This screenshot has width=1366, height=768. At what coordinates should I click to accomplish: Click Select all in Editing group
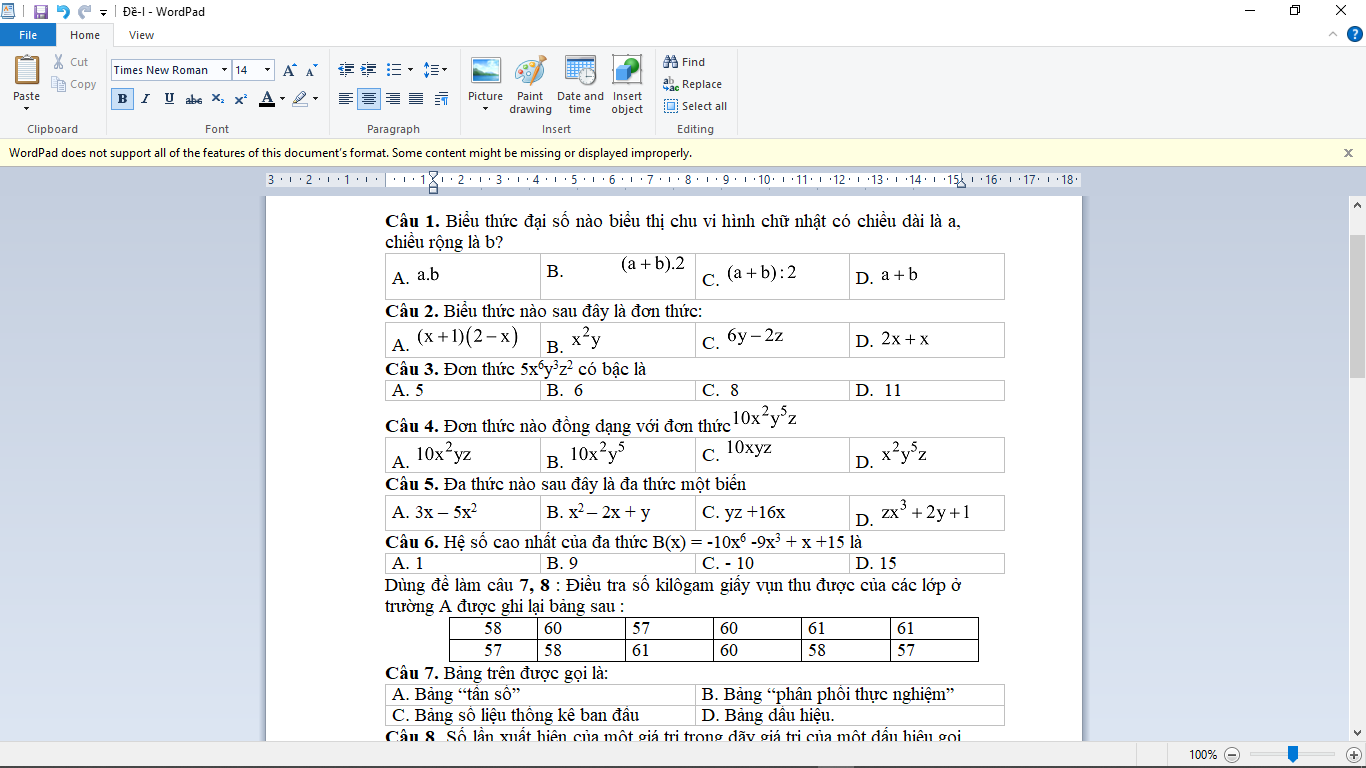click(695, 106)
